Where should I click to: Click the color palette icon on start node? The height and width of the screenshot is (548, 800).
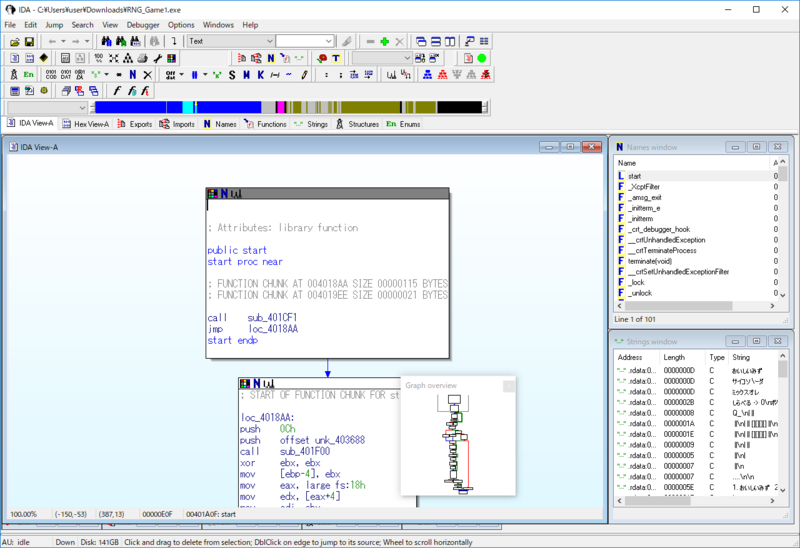click(213, 193)
